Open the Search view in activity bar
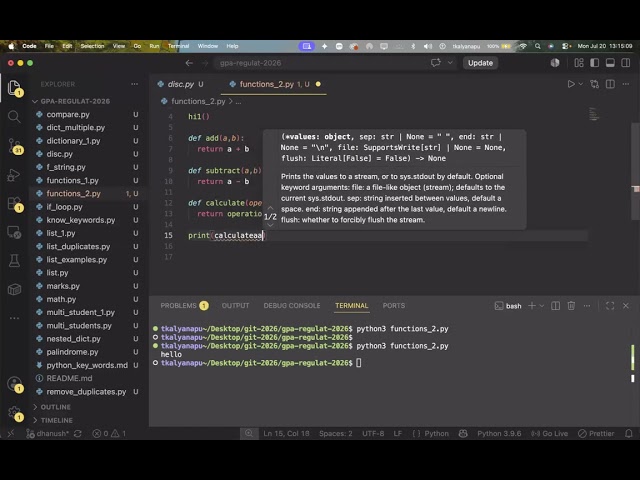 pos(14,117)
